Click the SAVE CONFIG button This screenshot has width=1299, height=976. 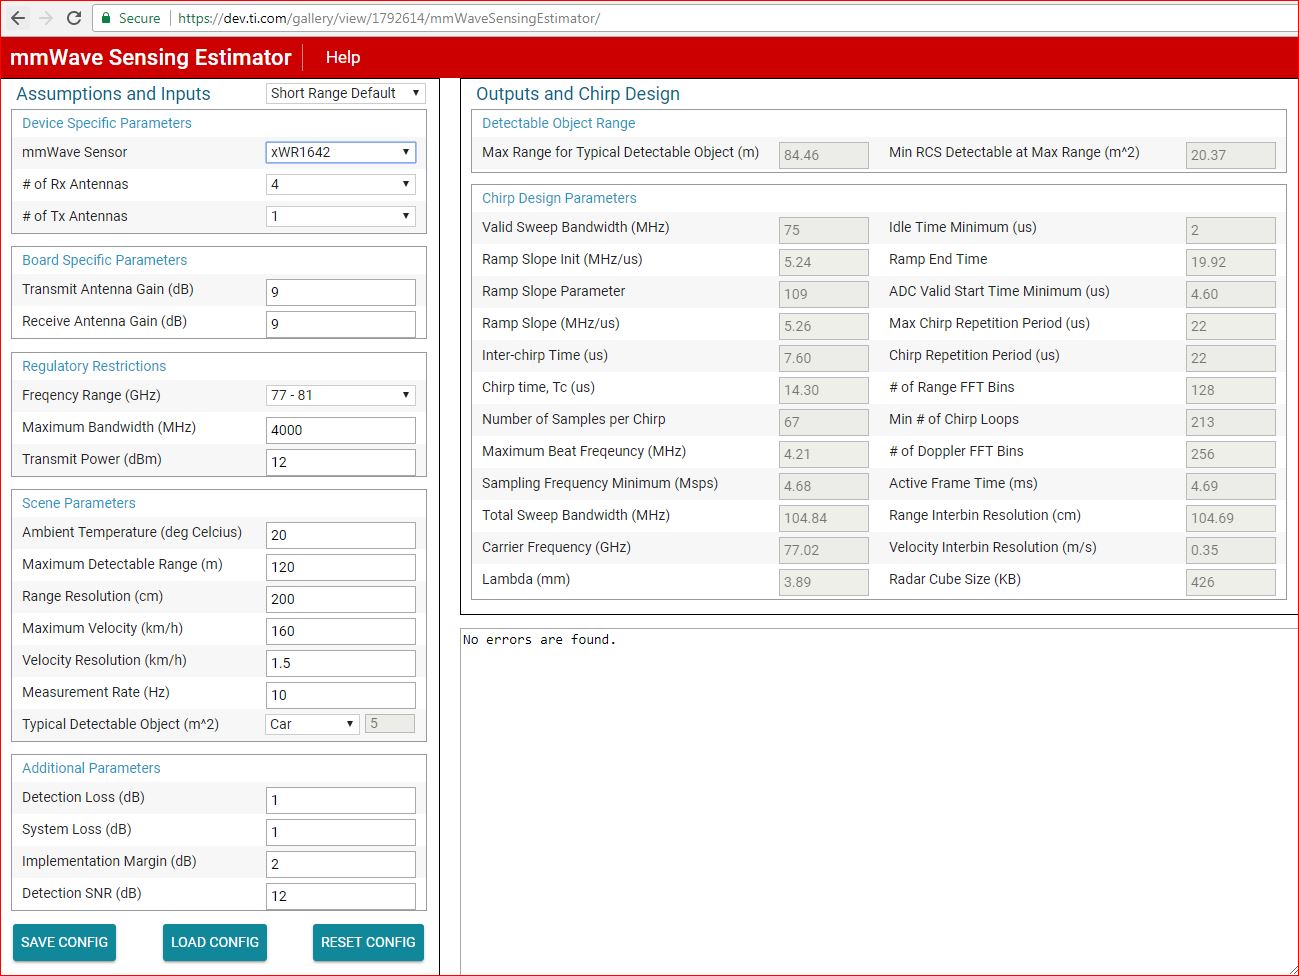[64, 942]
